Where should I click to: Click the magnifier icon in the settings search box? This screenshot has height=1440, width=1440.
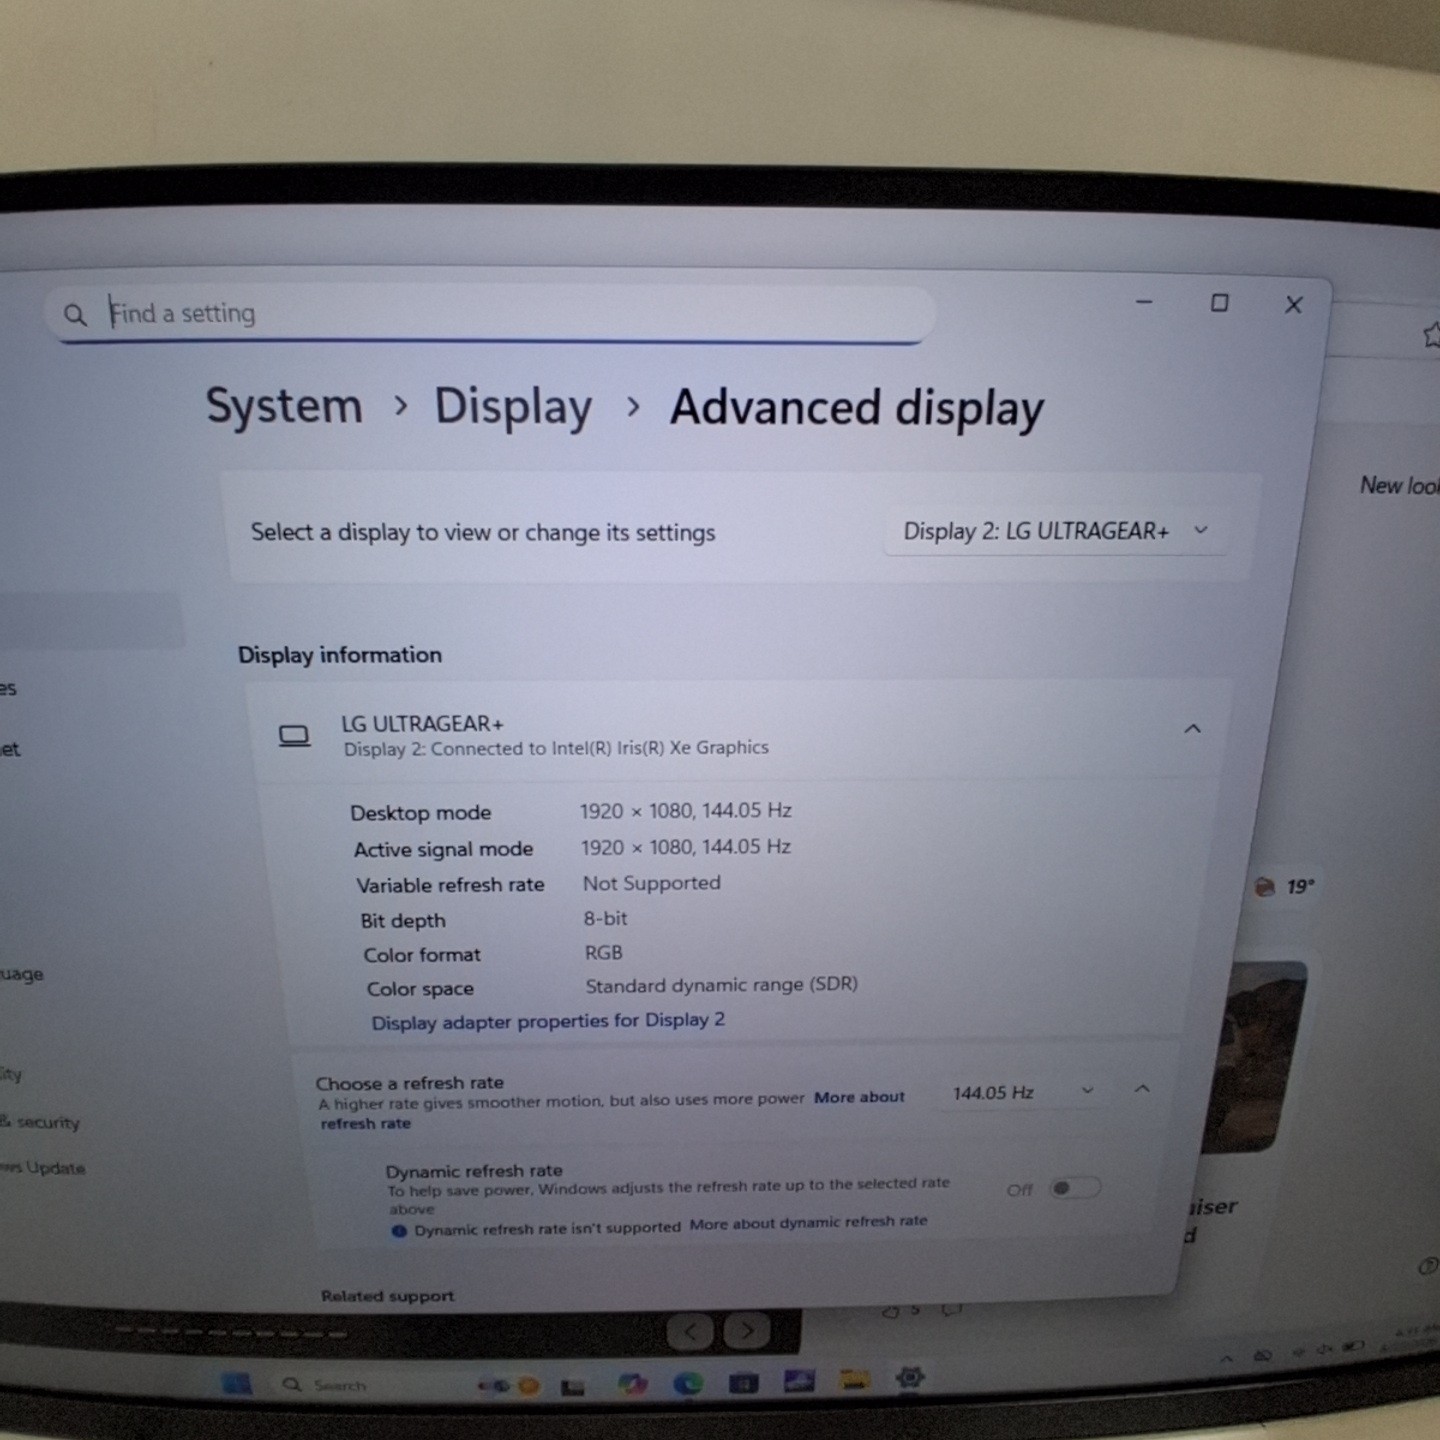[75, 315]
